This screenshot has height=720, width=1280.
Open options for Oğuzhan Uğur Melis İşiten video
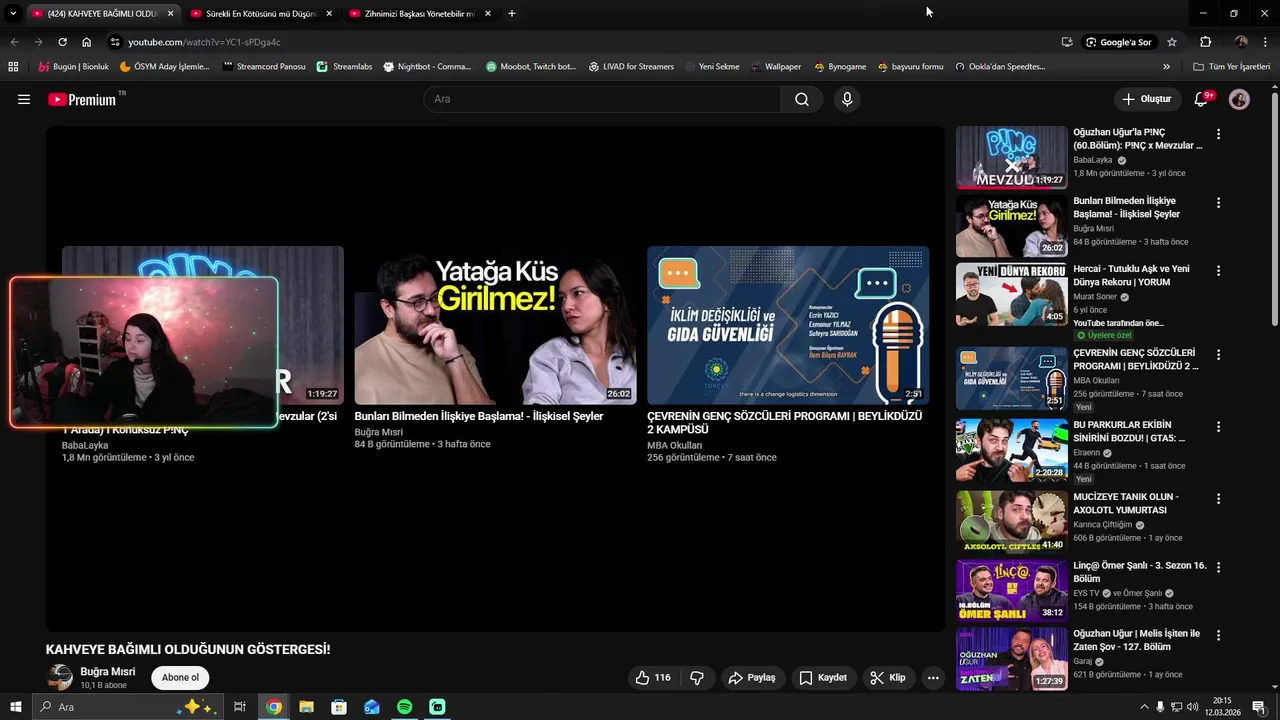(x=1218, y=635)
